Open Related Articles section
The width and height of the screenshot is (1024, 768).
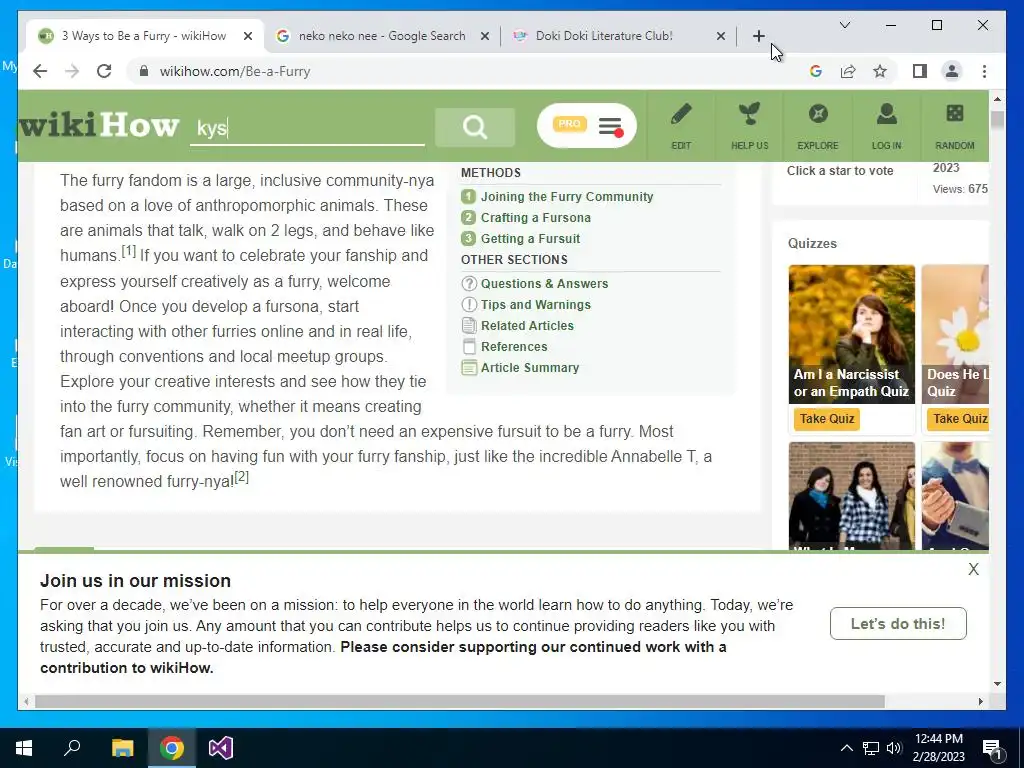527,325
